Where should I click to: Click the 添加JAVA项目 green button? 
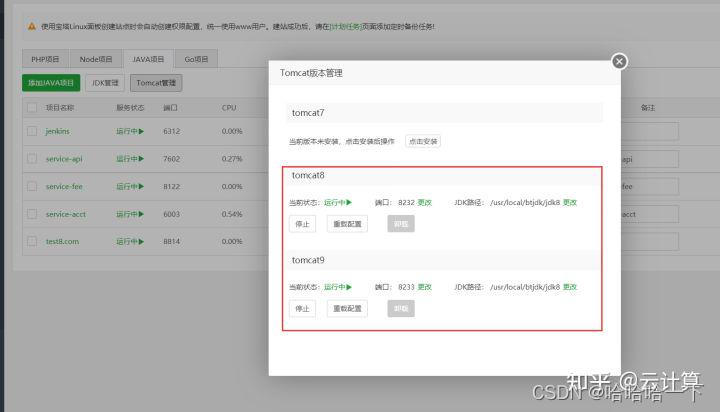pos(51,83)
